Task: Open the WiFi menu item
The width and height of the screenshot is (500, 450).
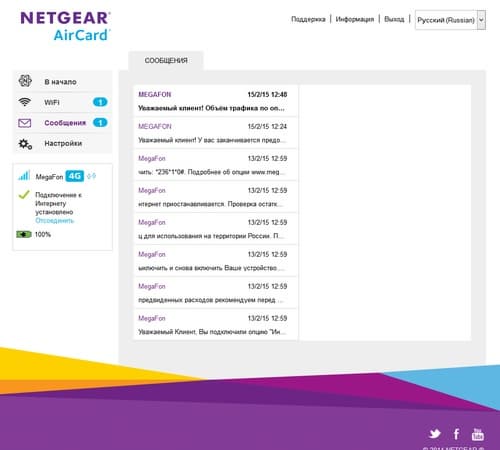Action: tap(63, 102)
